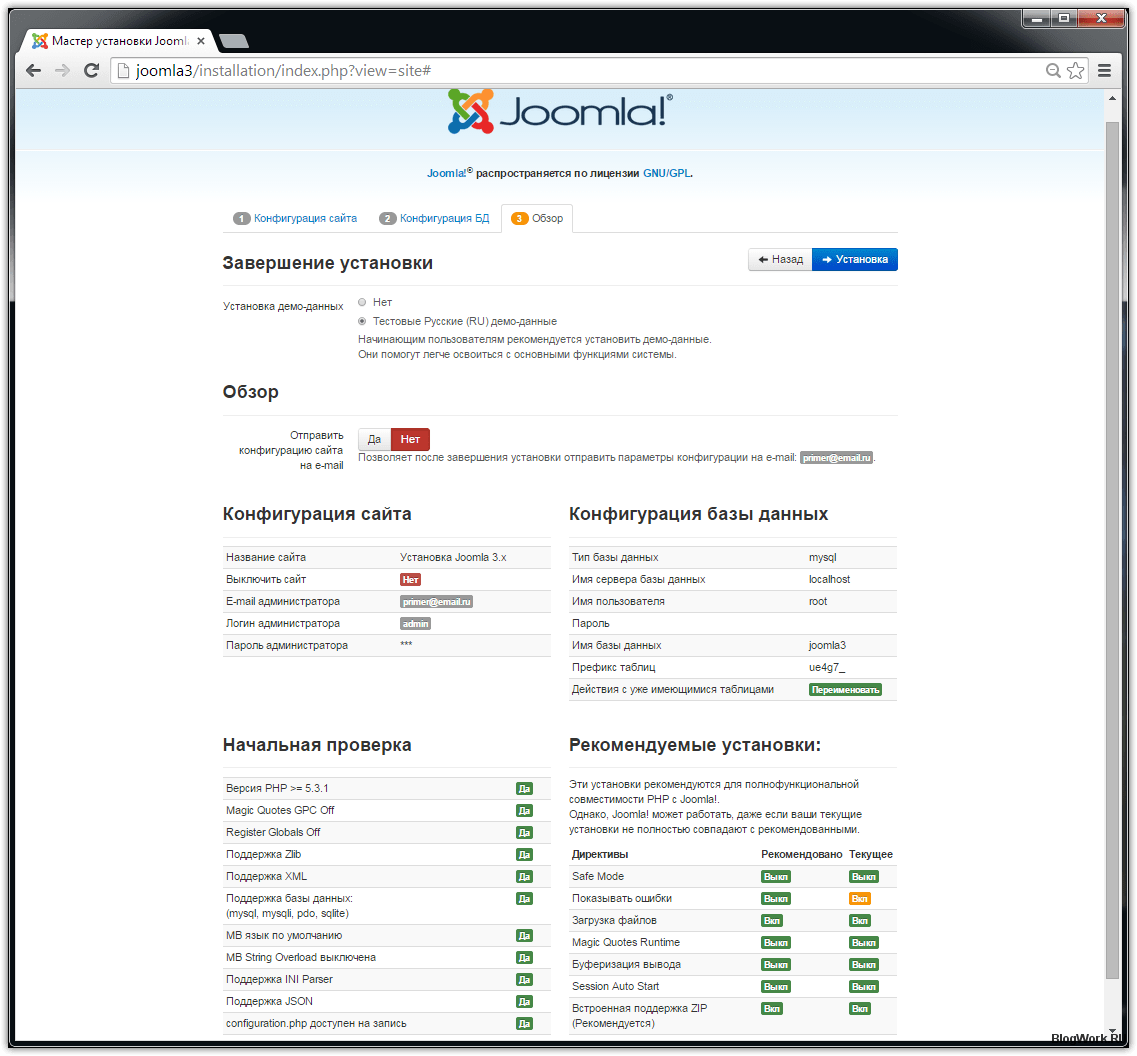Image resolution: width=1137 pixels, height=1056 pixels.
Task: Click the browser back arrow icon
Action: [33, 70]
